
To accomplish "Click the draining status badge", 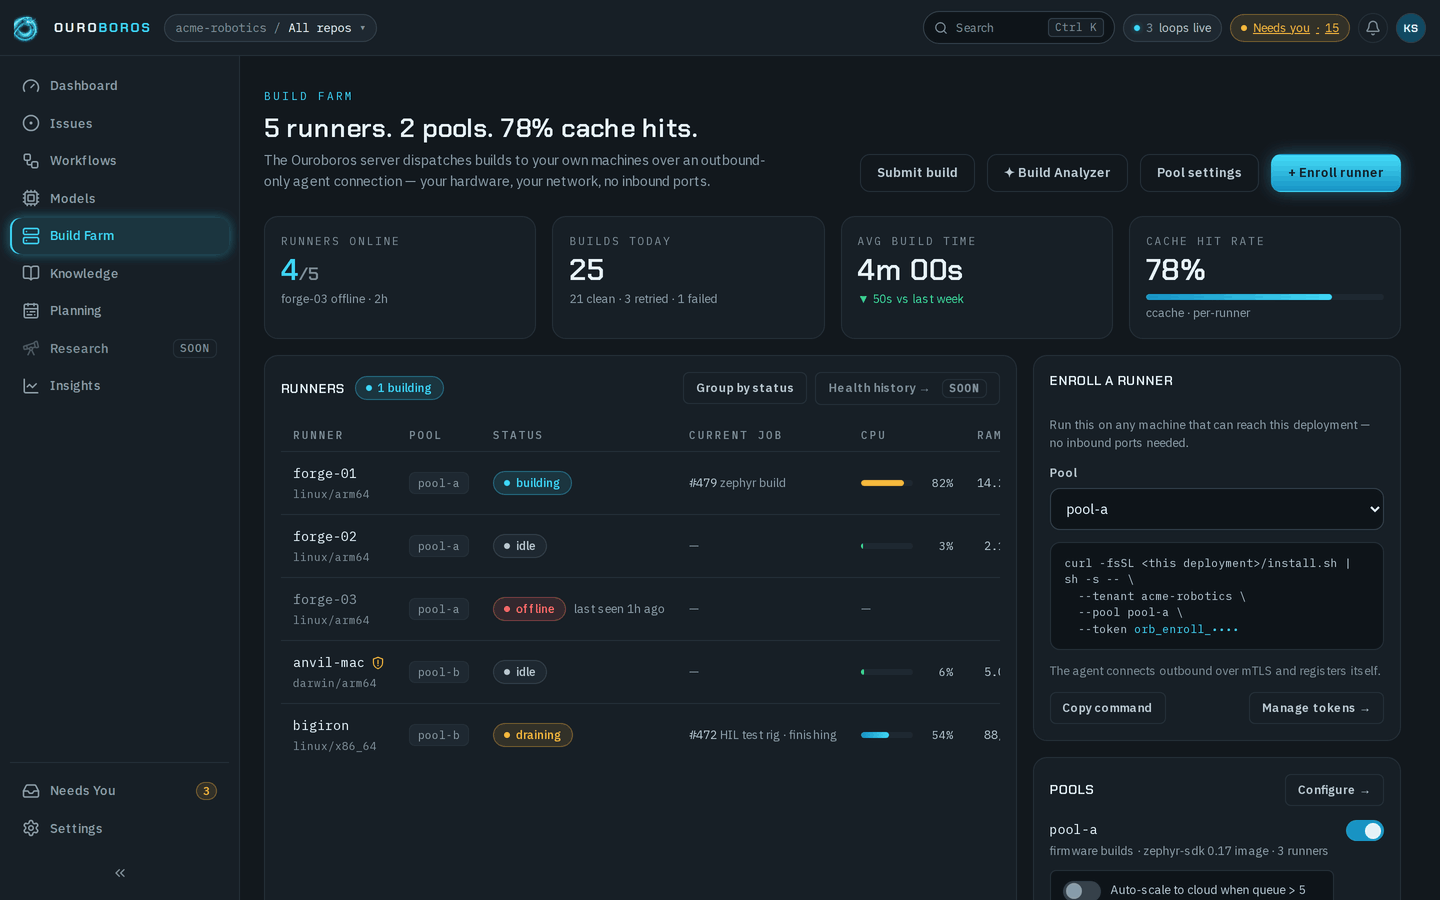I will click(x=533, y=735).
